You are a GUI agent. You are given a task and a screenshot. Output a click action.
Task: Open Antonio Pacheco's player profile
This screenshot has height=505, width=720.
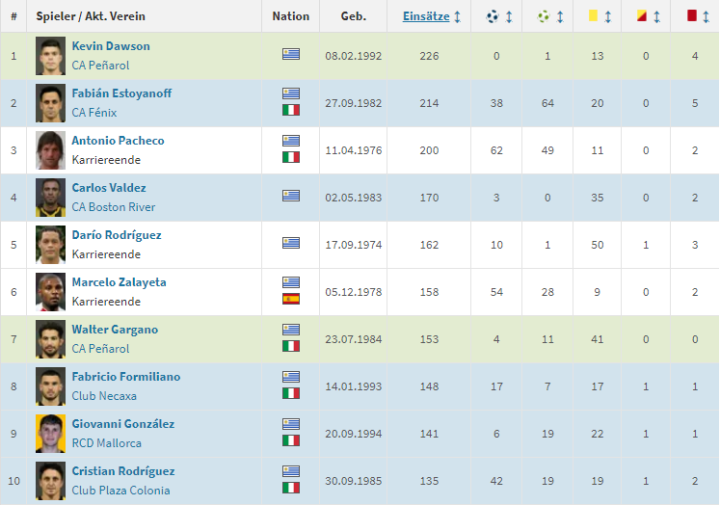pos(117,140)
